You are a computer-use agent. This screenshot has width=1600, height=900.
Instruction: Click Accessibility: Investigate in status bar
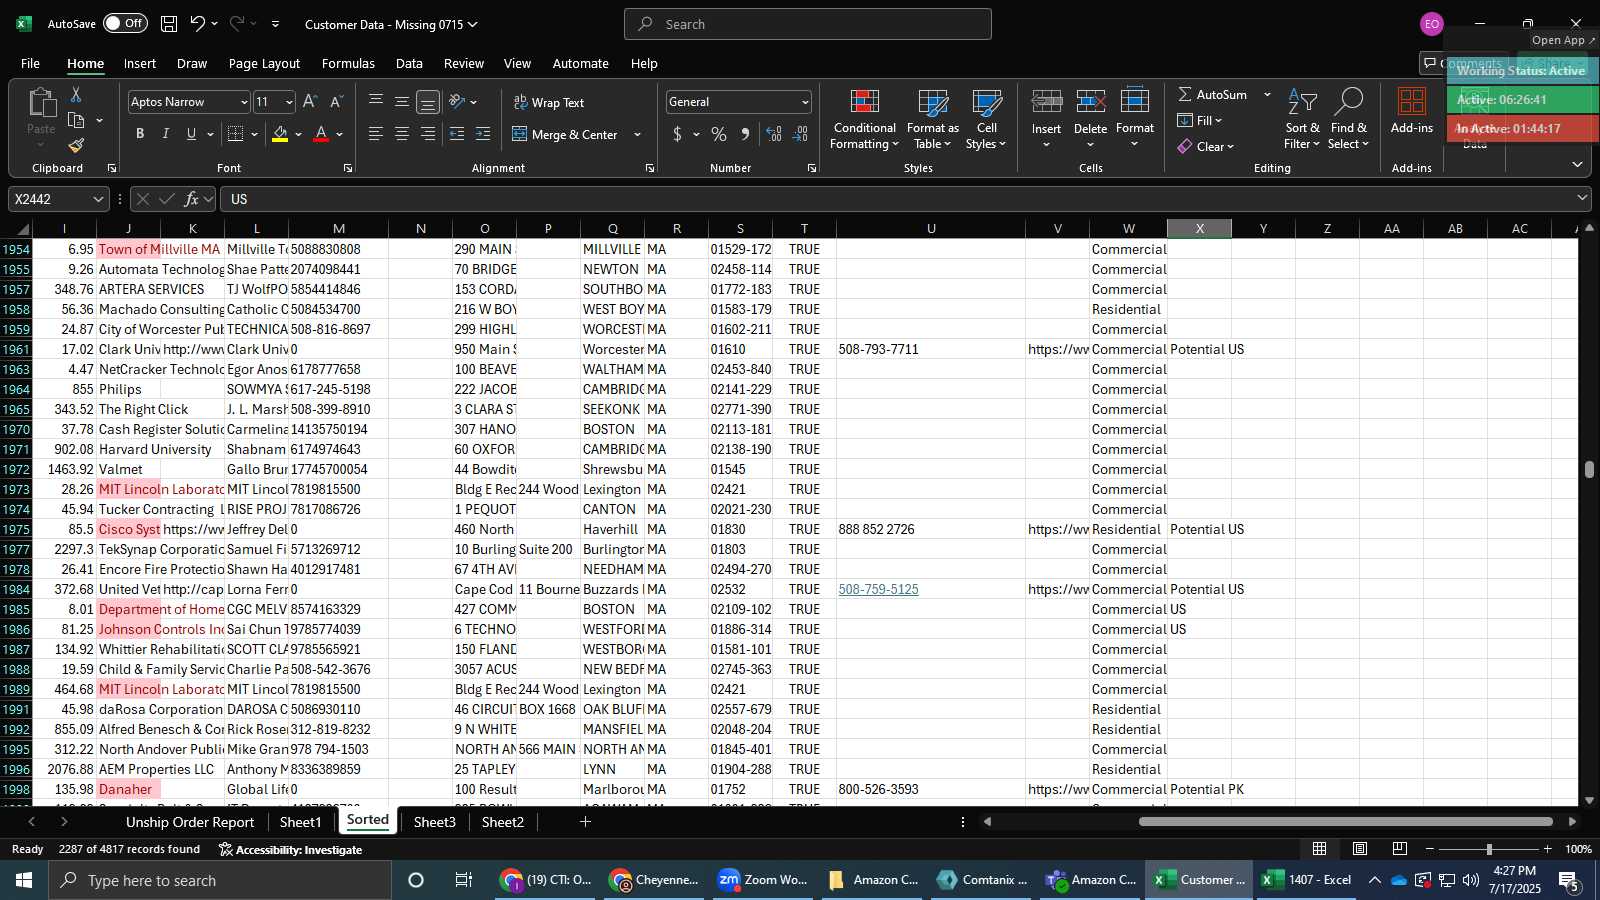pyautogui.click(x=291, y=849)
